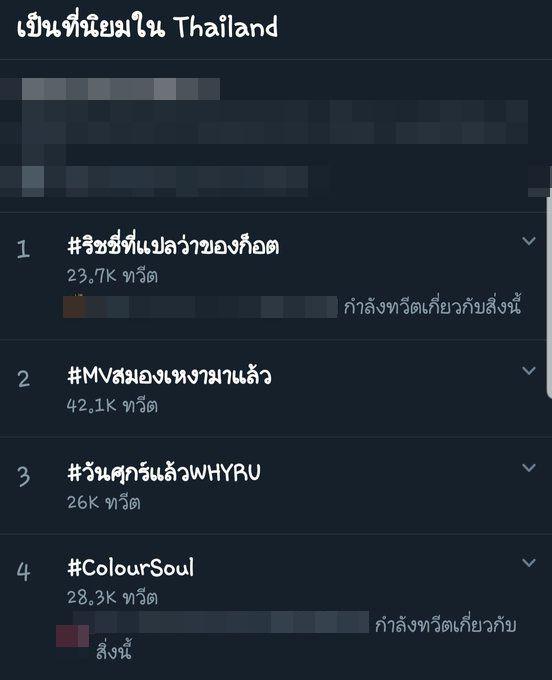Open the #MVสมองเหงามาแล้ว trending hashtag
Image resolution: width=552 pixels, height=680 pixels.
click(169, 376)
